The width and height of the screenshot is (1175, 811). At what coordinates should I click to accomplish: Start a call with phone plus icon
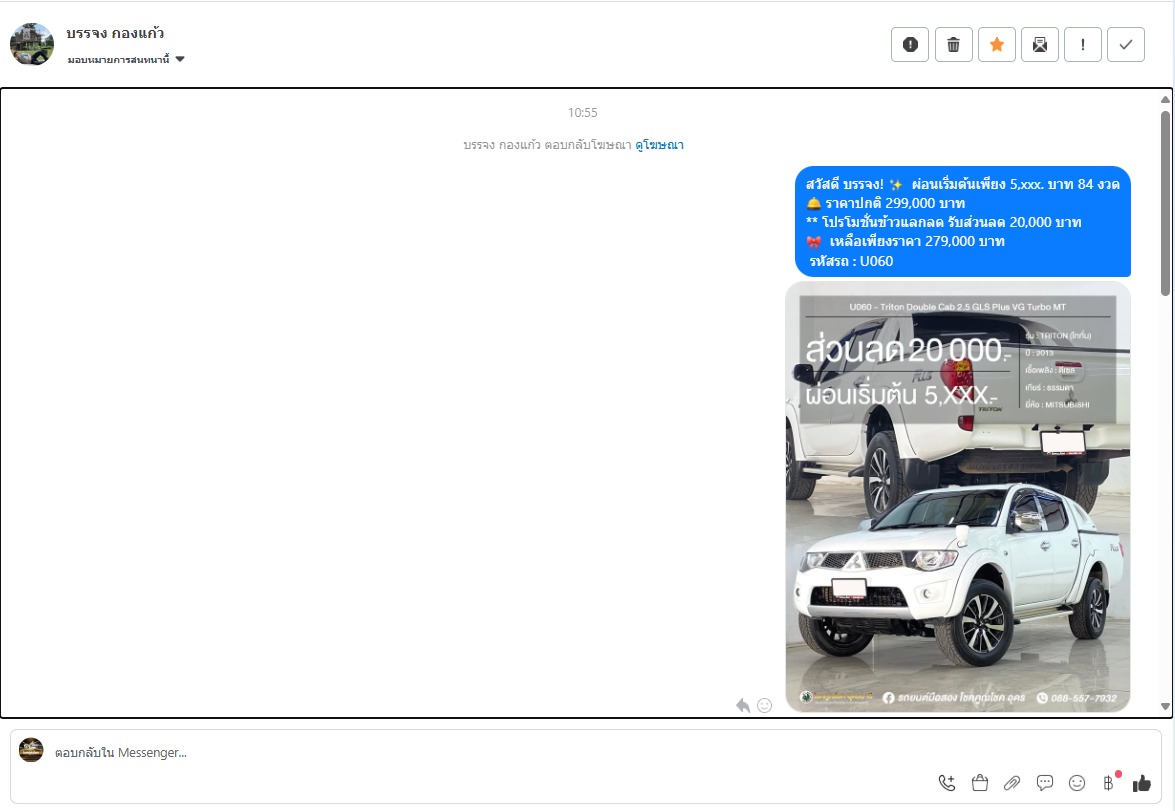947,783
